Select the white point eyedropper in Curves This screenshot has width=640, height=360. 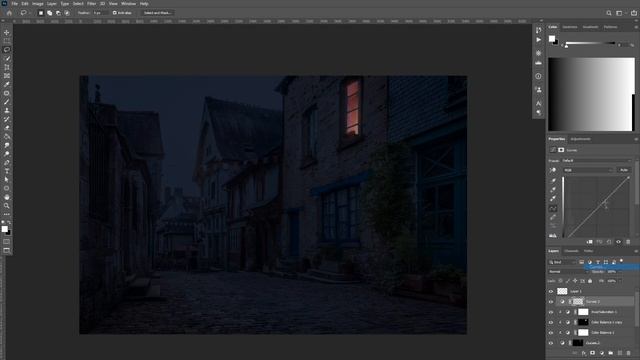pyautogui.click(x=553, y=198)
